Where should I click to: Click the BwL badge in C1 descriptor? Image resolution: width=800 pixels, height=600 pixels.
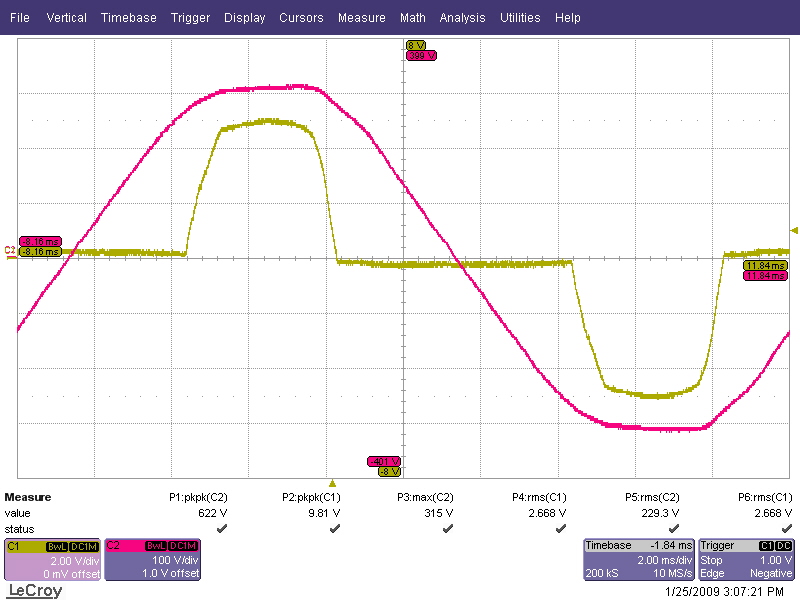point(56,546)
